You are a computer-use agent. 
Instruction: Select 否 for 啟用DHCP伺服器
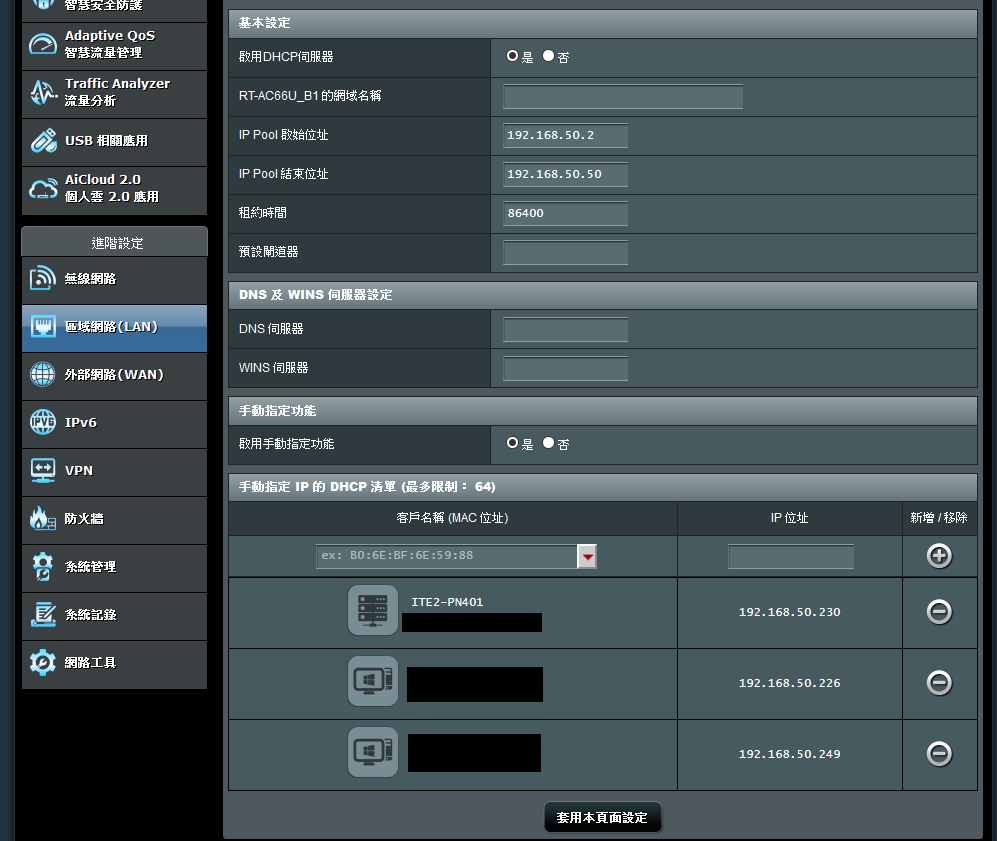(548, 56)
